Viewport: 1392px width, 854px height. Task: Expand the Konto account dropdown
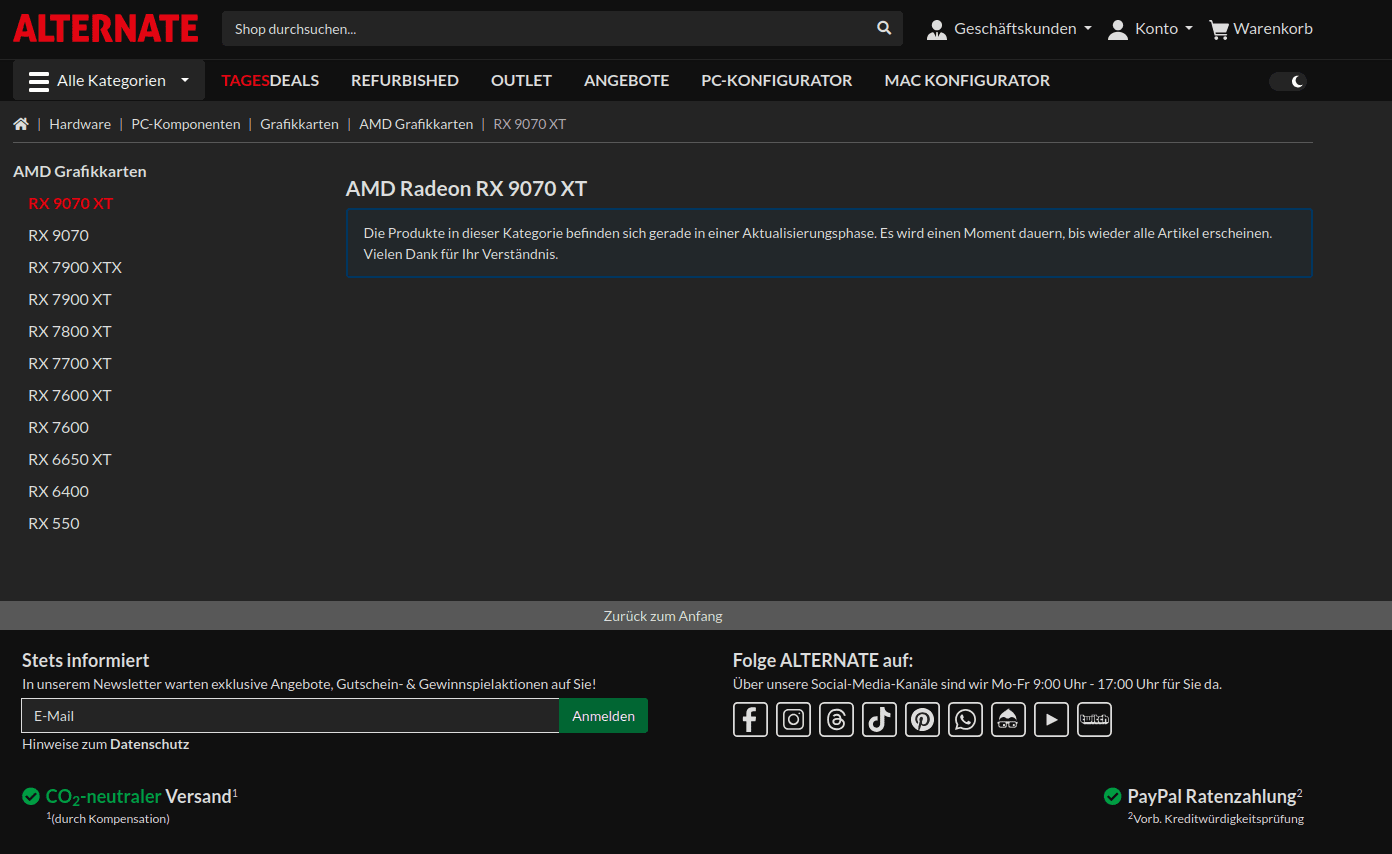click(1150, 29)
